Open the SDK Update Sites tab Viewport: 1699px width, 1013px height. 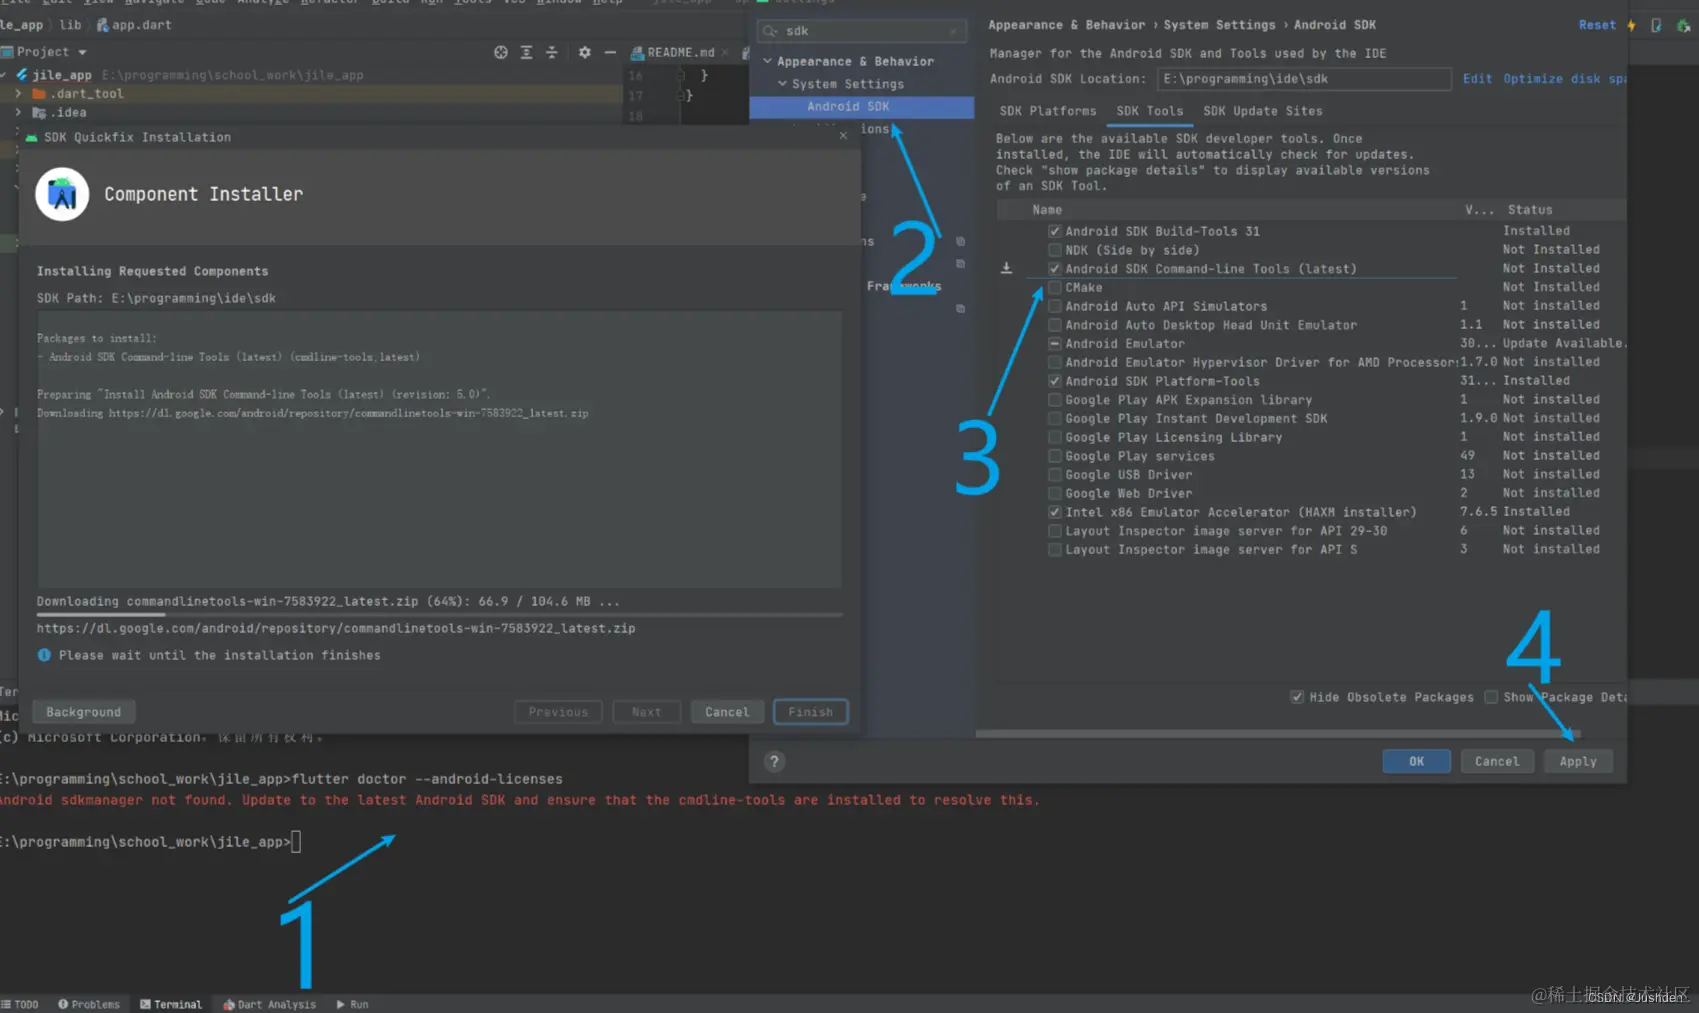pyautogui.click(x=1263, y=111)
